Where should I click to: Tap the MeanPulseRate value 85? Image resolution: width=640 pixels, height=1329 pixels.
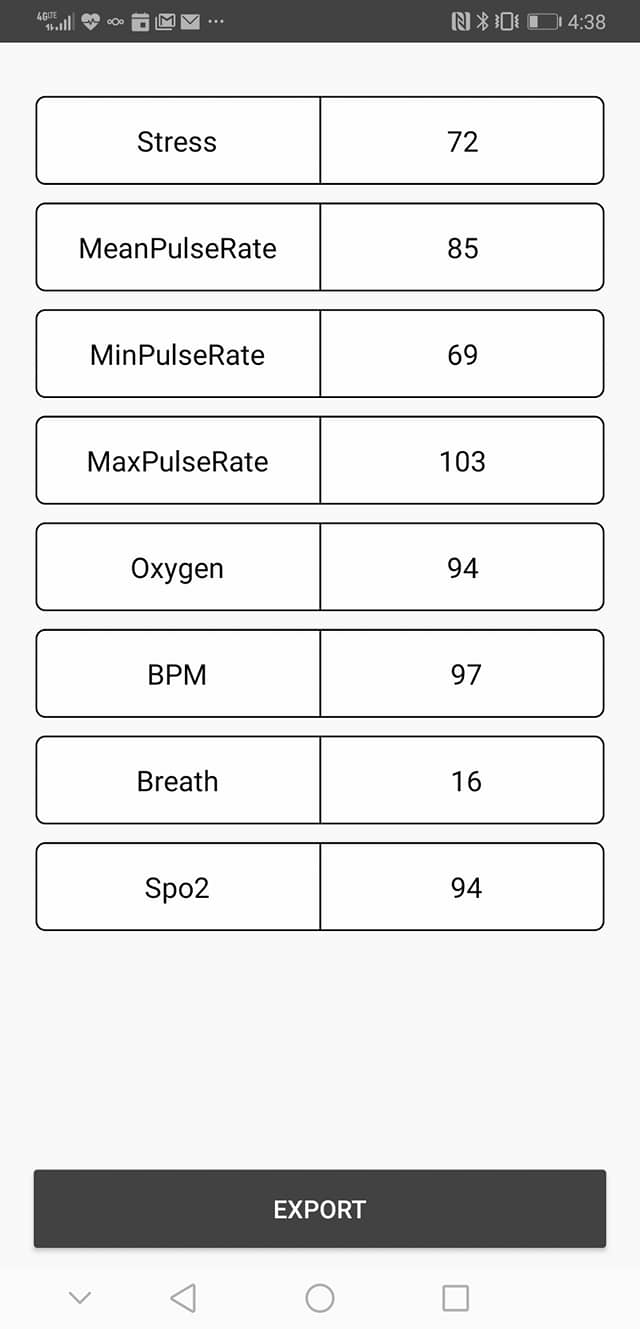pyautogui.click(x=462, y=248)
